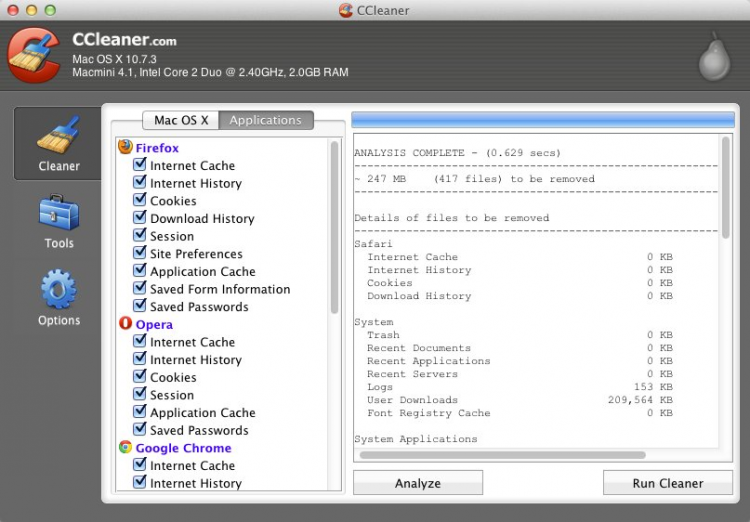Open the Cleaner section in sidebar
Viewport: 750px width, 522px height.
(58, 143)
